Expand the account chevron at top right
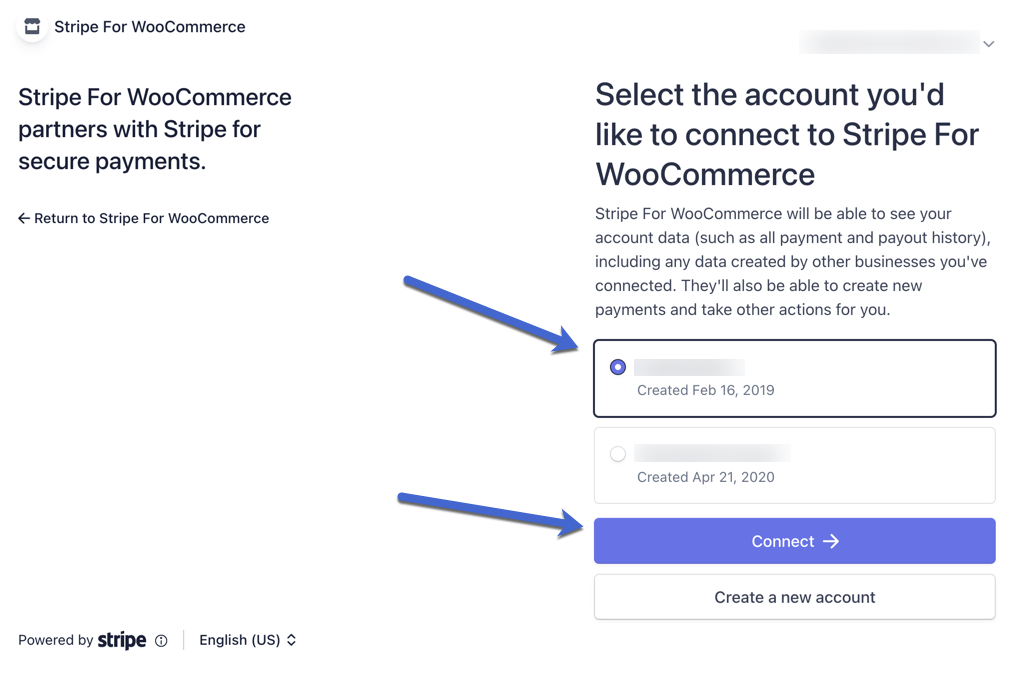This screenshot has width=1027, height=674. coord(989,44)
